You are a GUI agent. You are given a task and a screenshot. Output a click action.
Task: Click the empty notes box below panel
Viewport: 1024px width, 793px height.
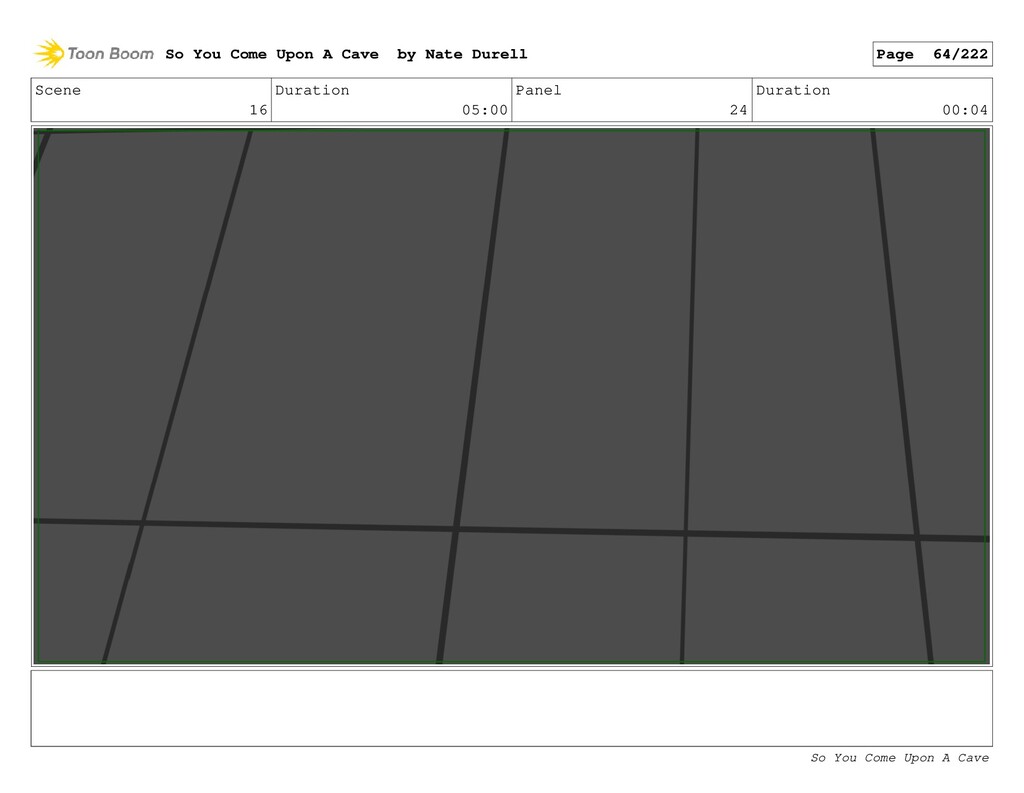pos(511,708)
